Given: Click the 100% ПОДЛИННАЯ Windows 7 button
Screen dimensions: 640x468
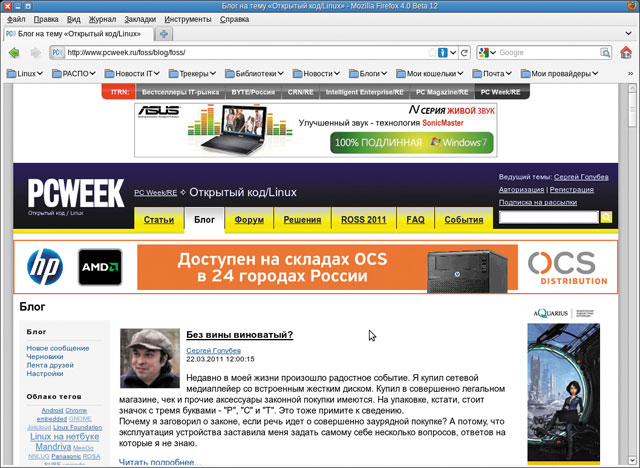Looking at the screenshot, I should (411, 143).
